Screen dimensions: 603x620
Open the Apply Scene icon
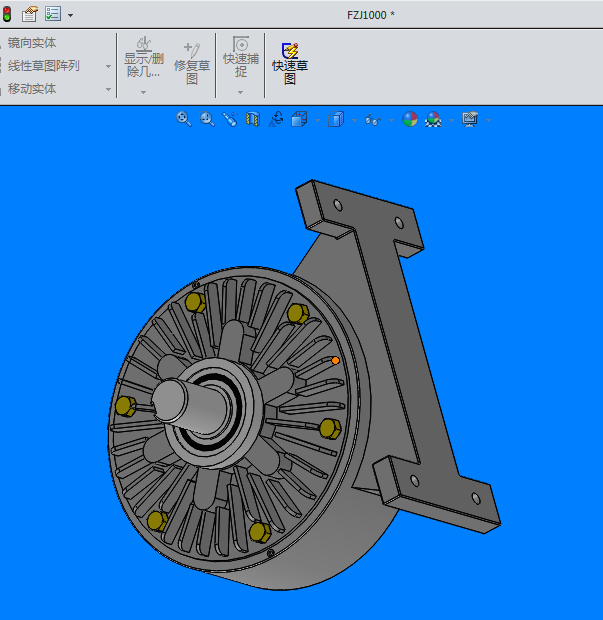(x=433, y=120)
